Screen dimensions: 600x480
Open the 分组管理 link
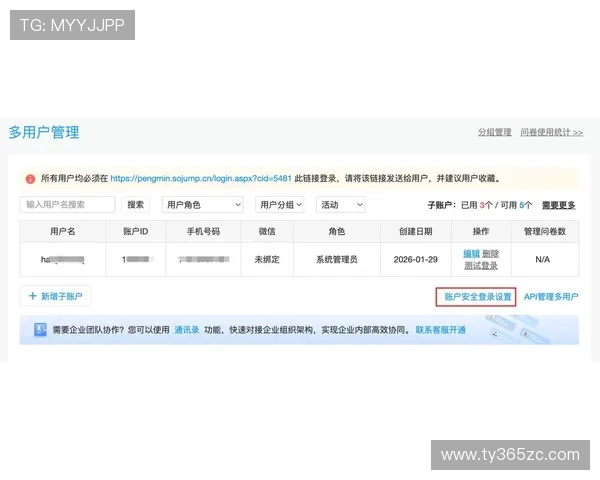point(494,132)
